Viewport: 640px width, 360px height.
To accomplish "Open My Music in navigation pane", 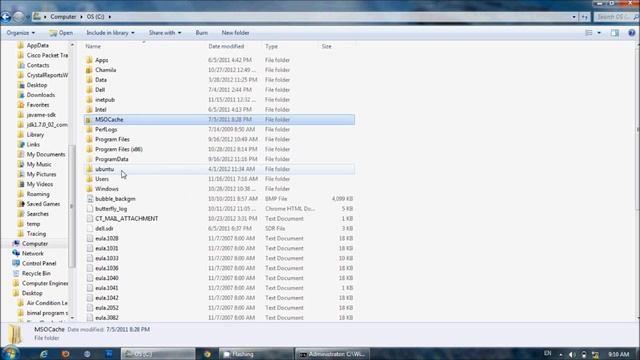I will pyautogui.click(x=39, y=164).
